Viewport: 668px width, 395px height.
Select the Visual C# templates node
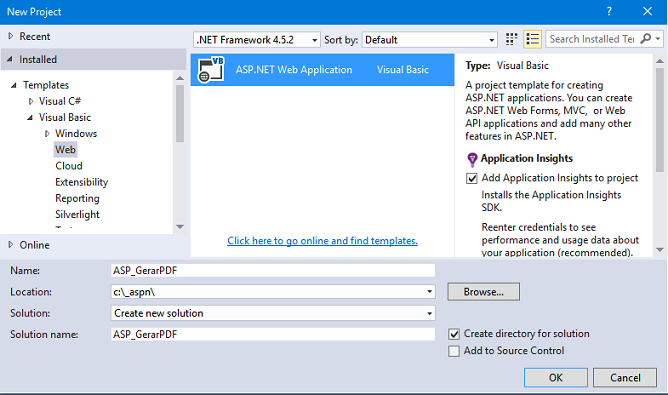point(60,101)
